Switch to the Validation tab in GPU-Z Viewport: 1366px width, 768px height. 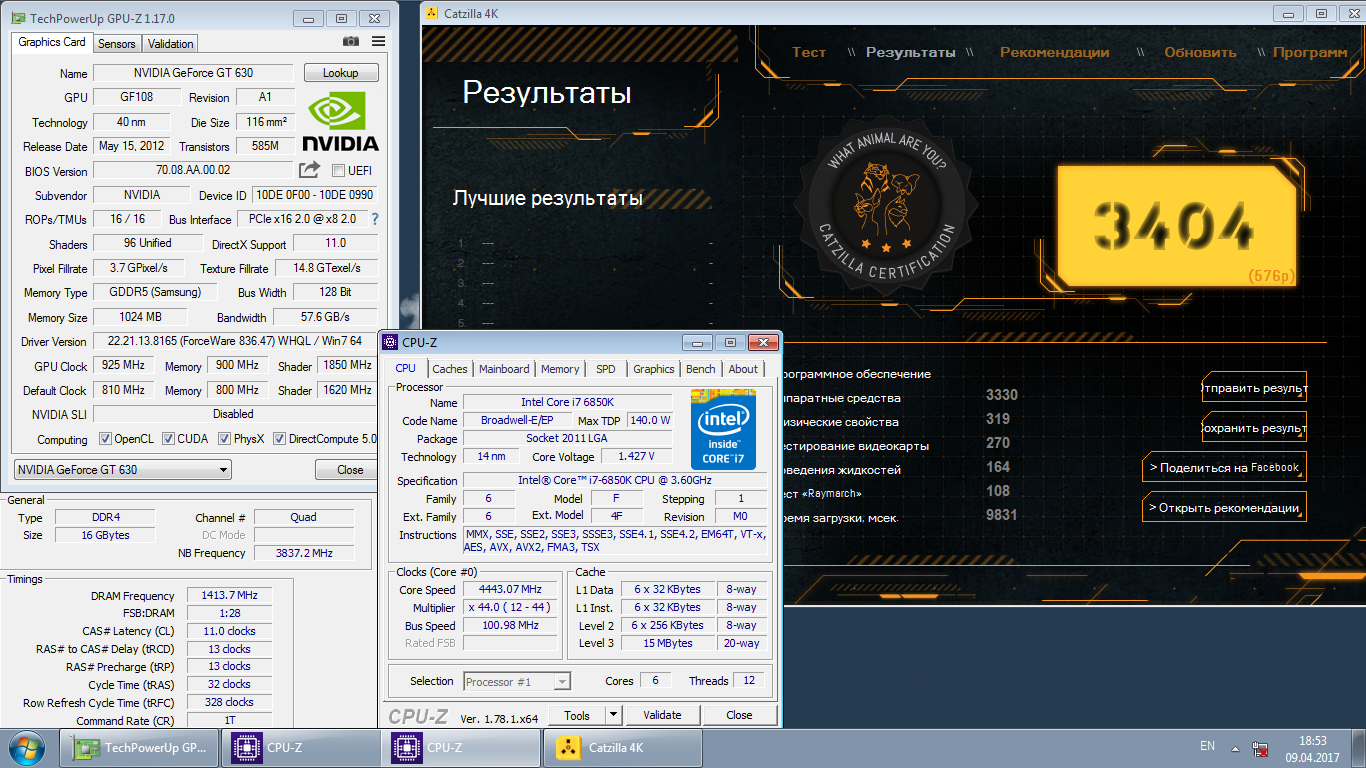170,43
